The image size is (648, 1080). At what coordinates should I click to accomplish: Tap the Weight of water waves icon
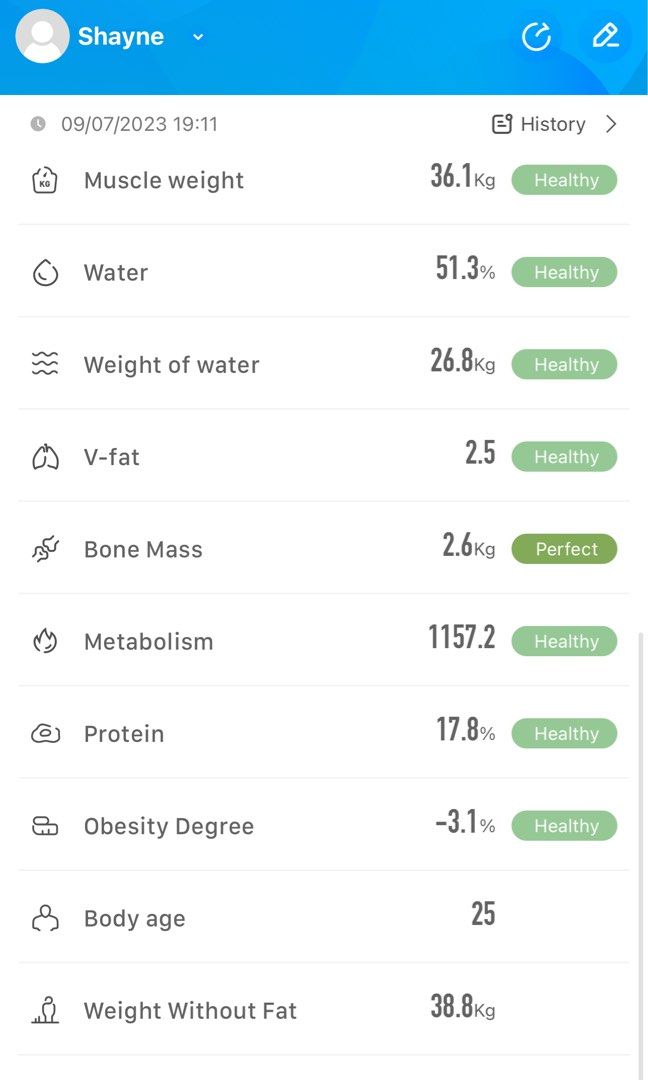44,364
